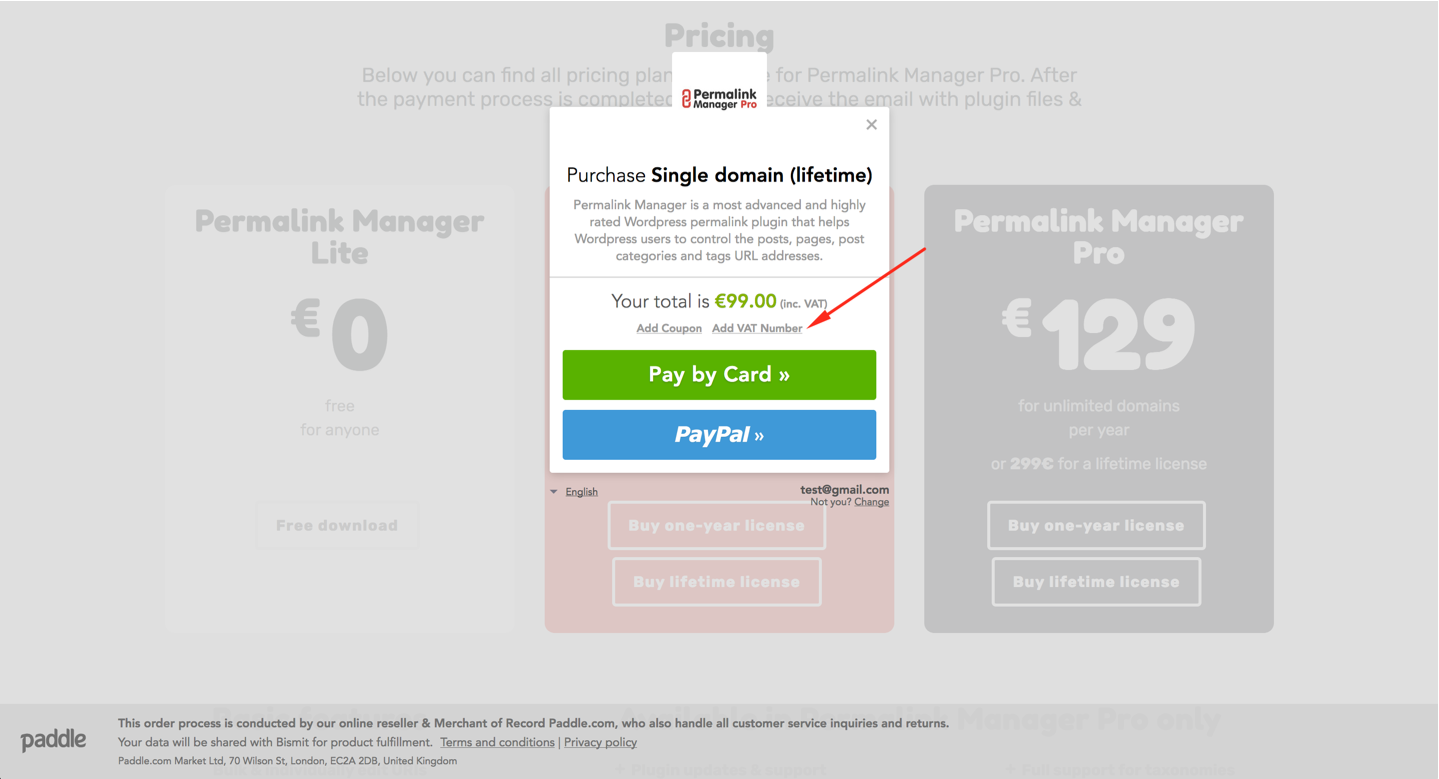
Task: Click the Paddle logo in footer
Action: [x=53, y=740]
